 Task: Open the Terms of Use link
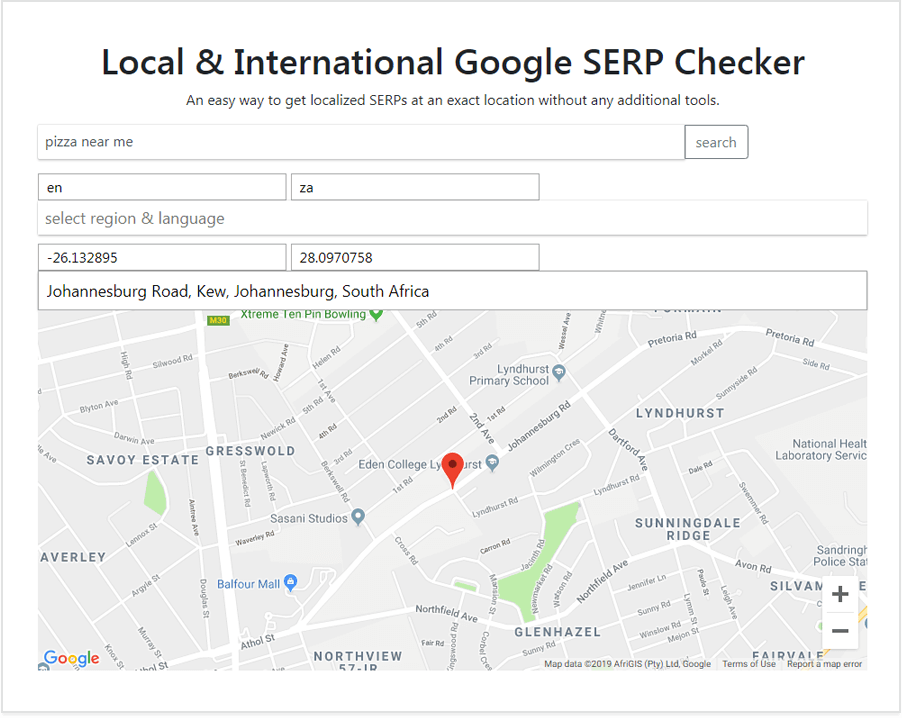click(748, 663)
